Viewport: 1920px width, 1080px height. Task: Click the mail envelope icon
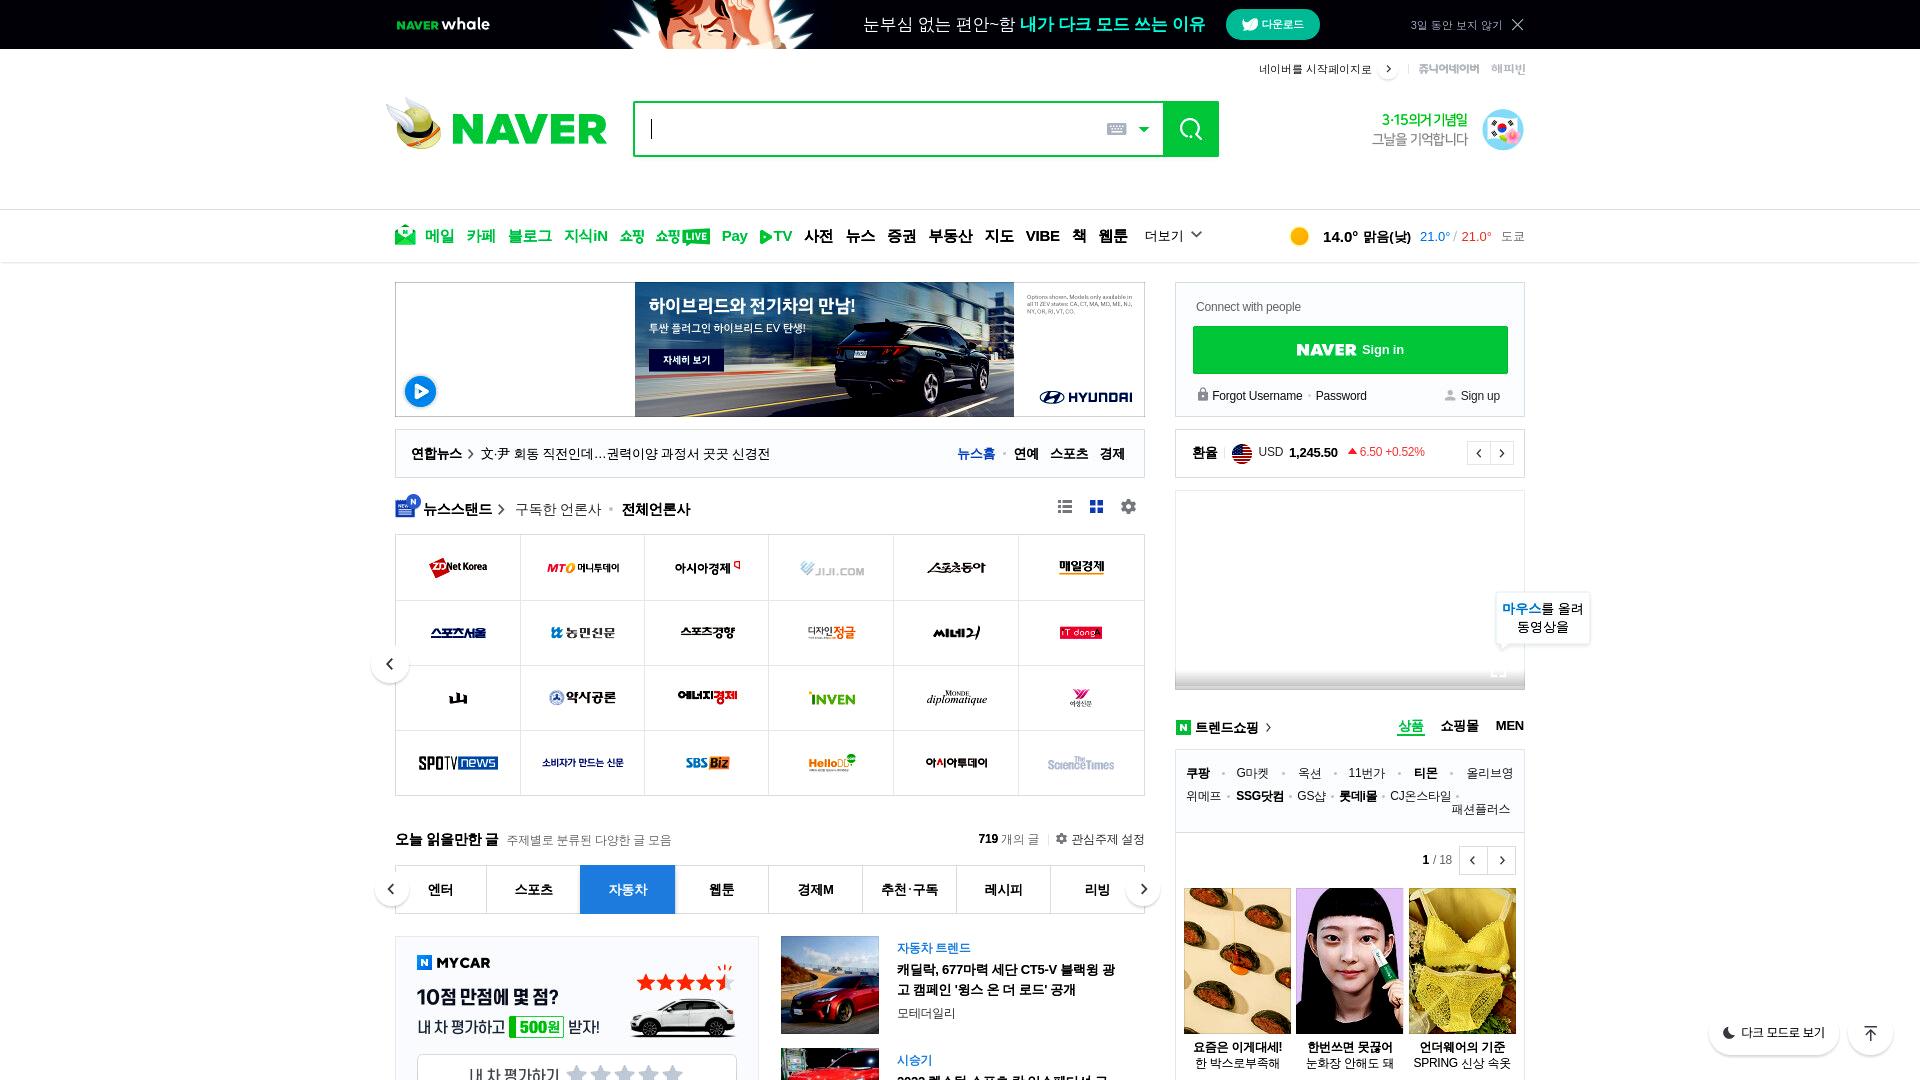[405, 235]
